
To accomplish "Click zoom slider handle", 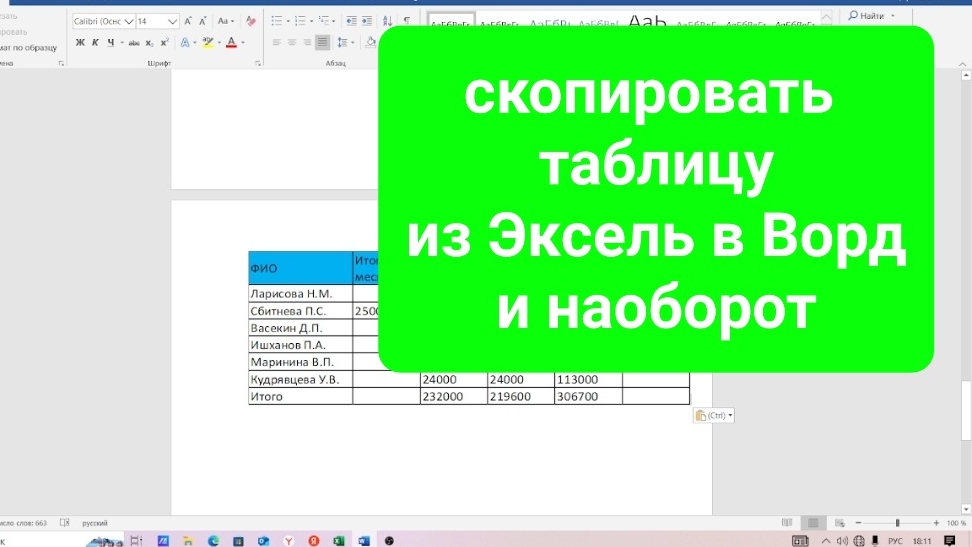I will pyautogui.click(x=897, y=523).
